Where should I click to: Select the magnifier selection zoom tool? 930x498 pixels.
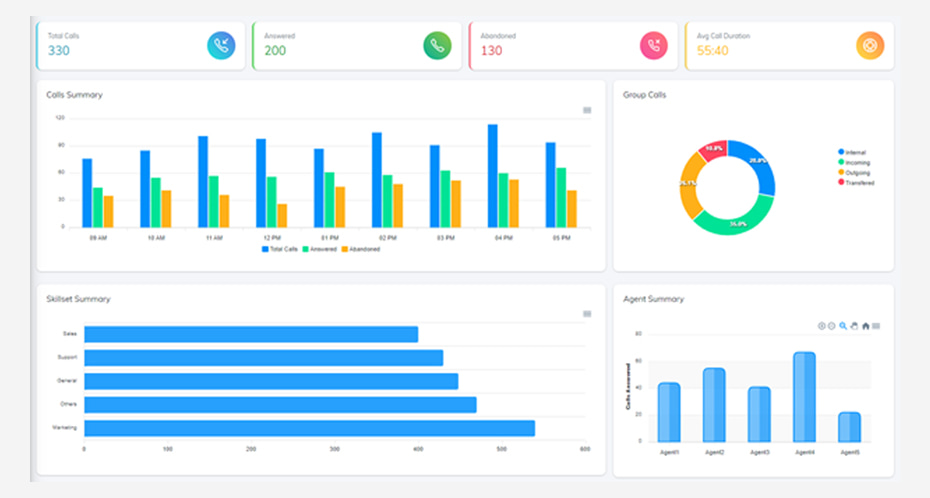843,326
